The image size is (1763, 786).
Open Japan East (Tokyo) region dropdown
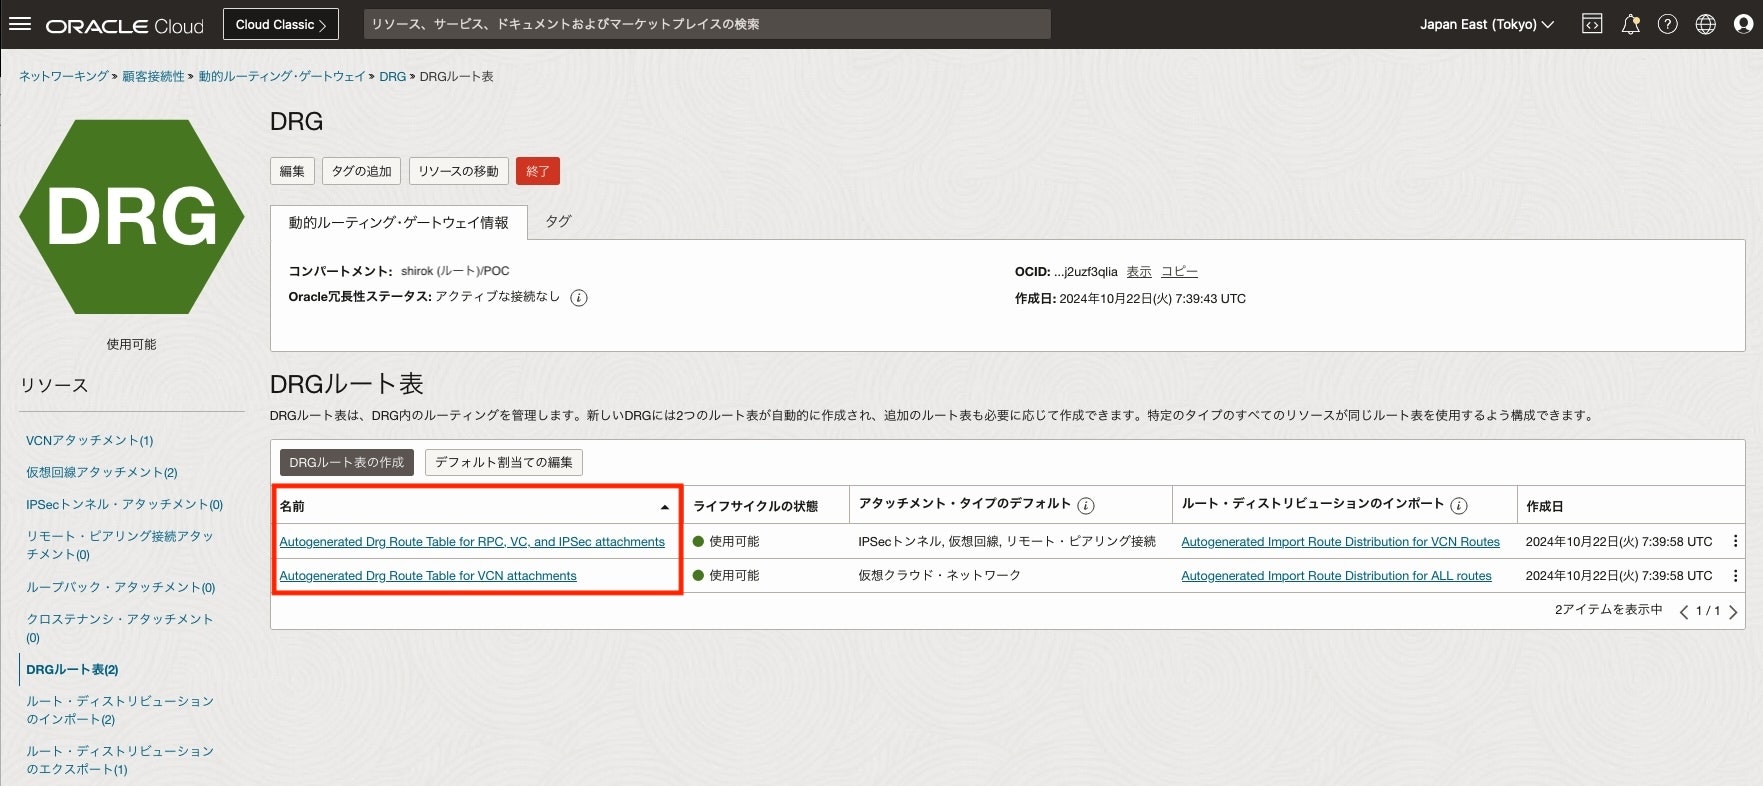point(1486,24)
